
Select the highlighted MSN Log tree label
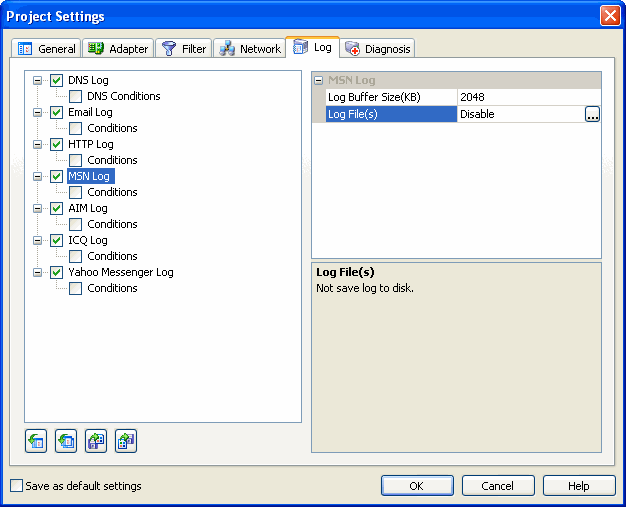91,176
